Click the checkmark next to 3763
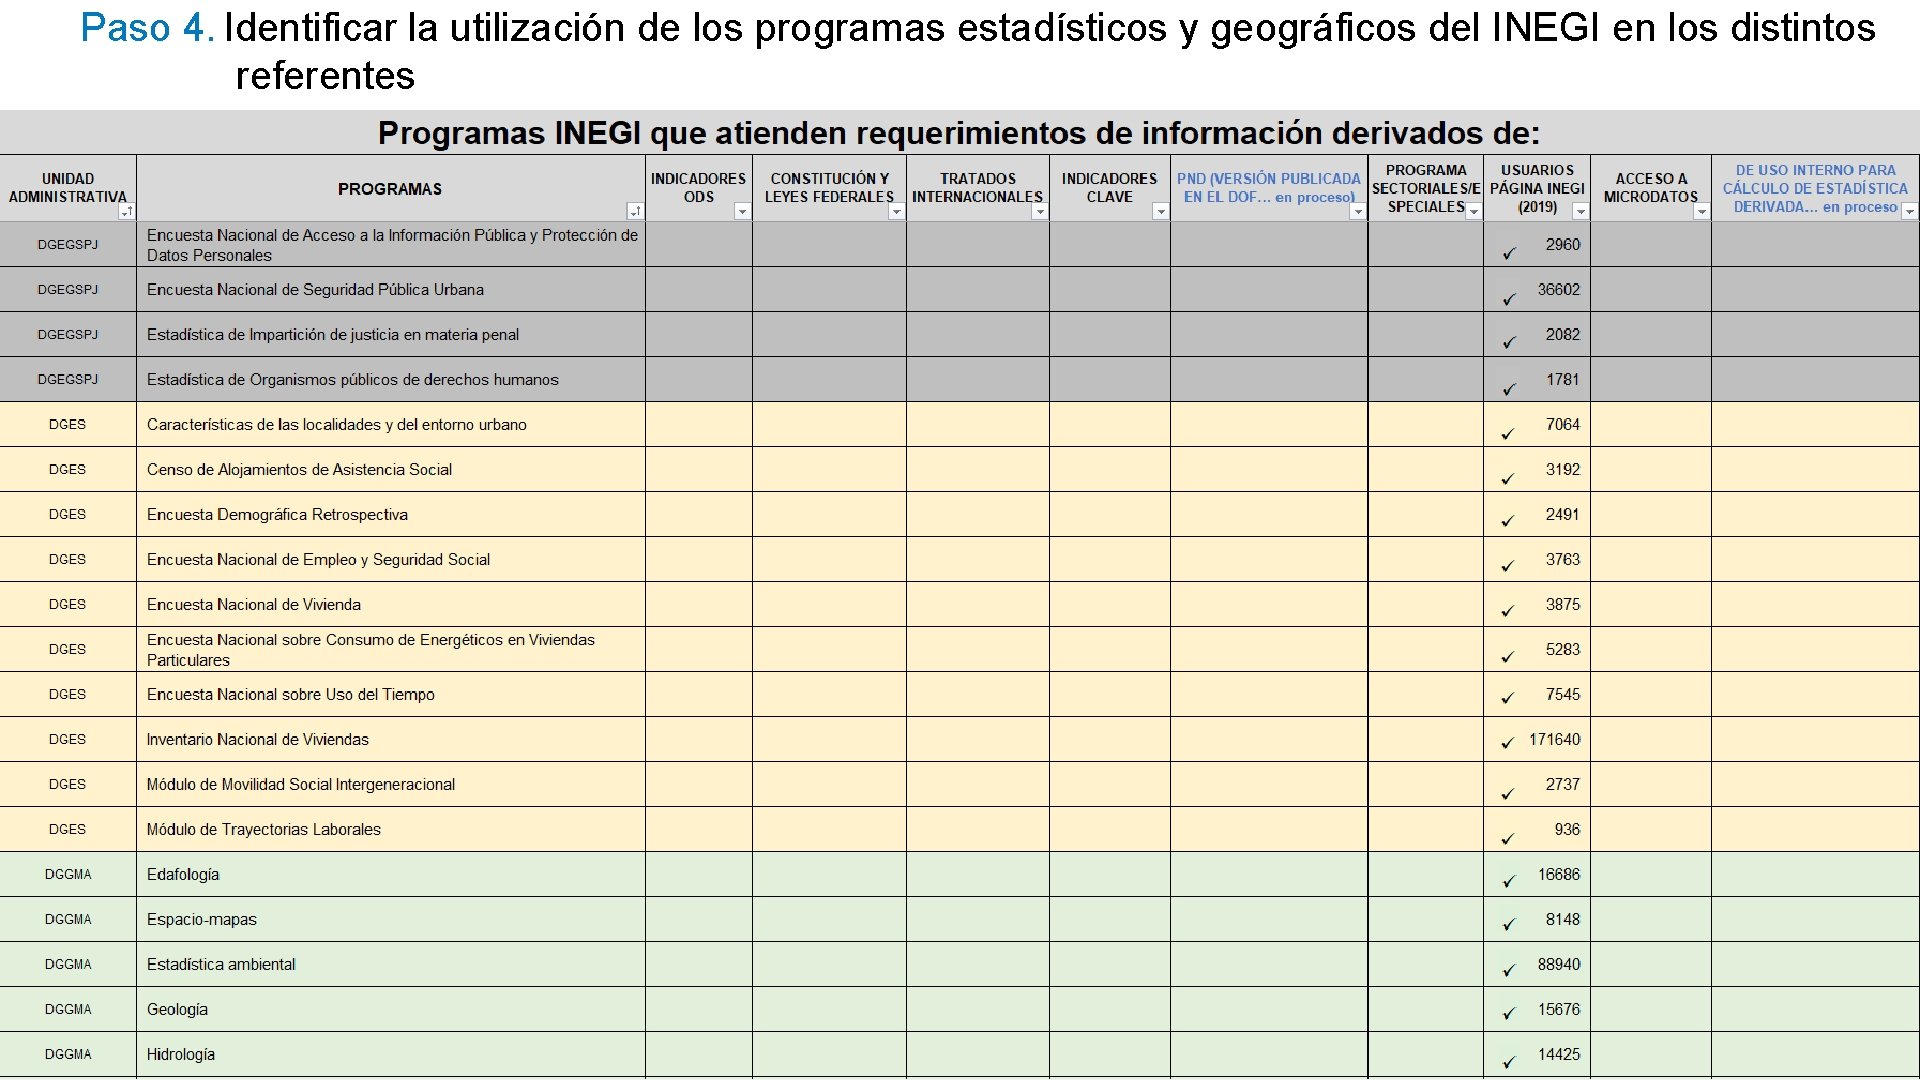The width and height of the screenshot is (1920, 1080). tap(1508, 566)
